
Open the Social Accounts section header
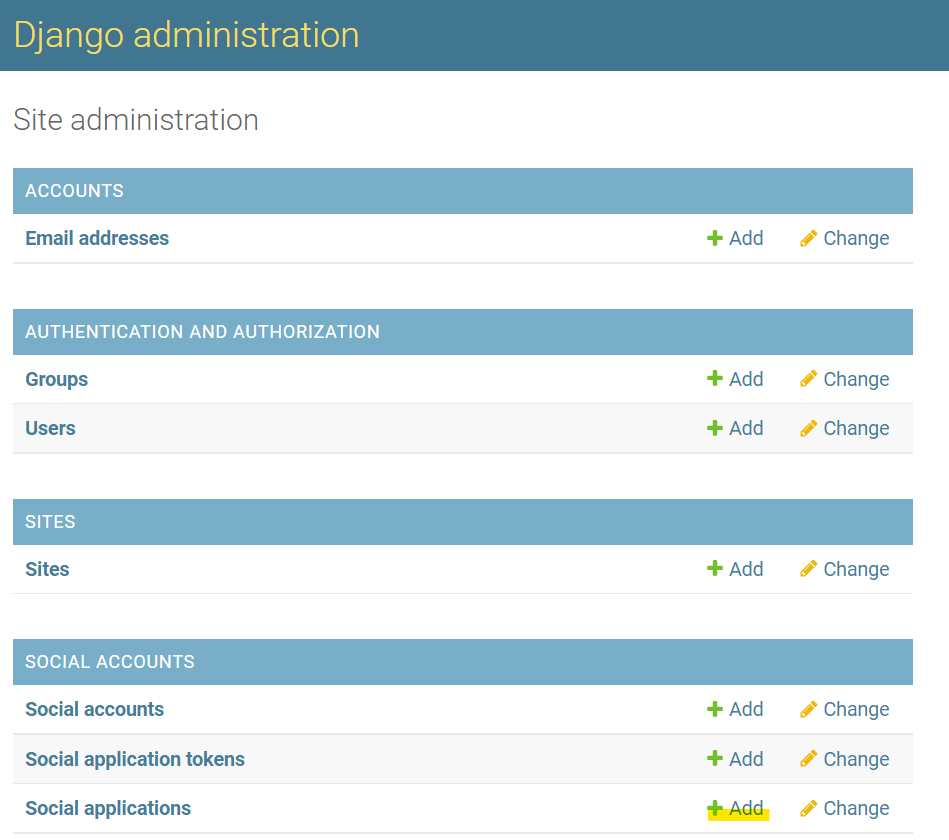coord(110,662)
